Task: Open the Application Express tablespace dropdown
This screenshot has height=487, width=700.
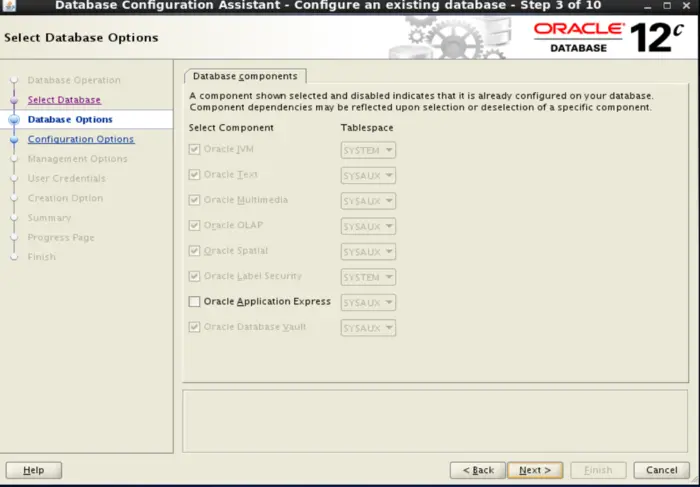Action: (x=368, y=303)
